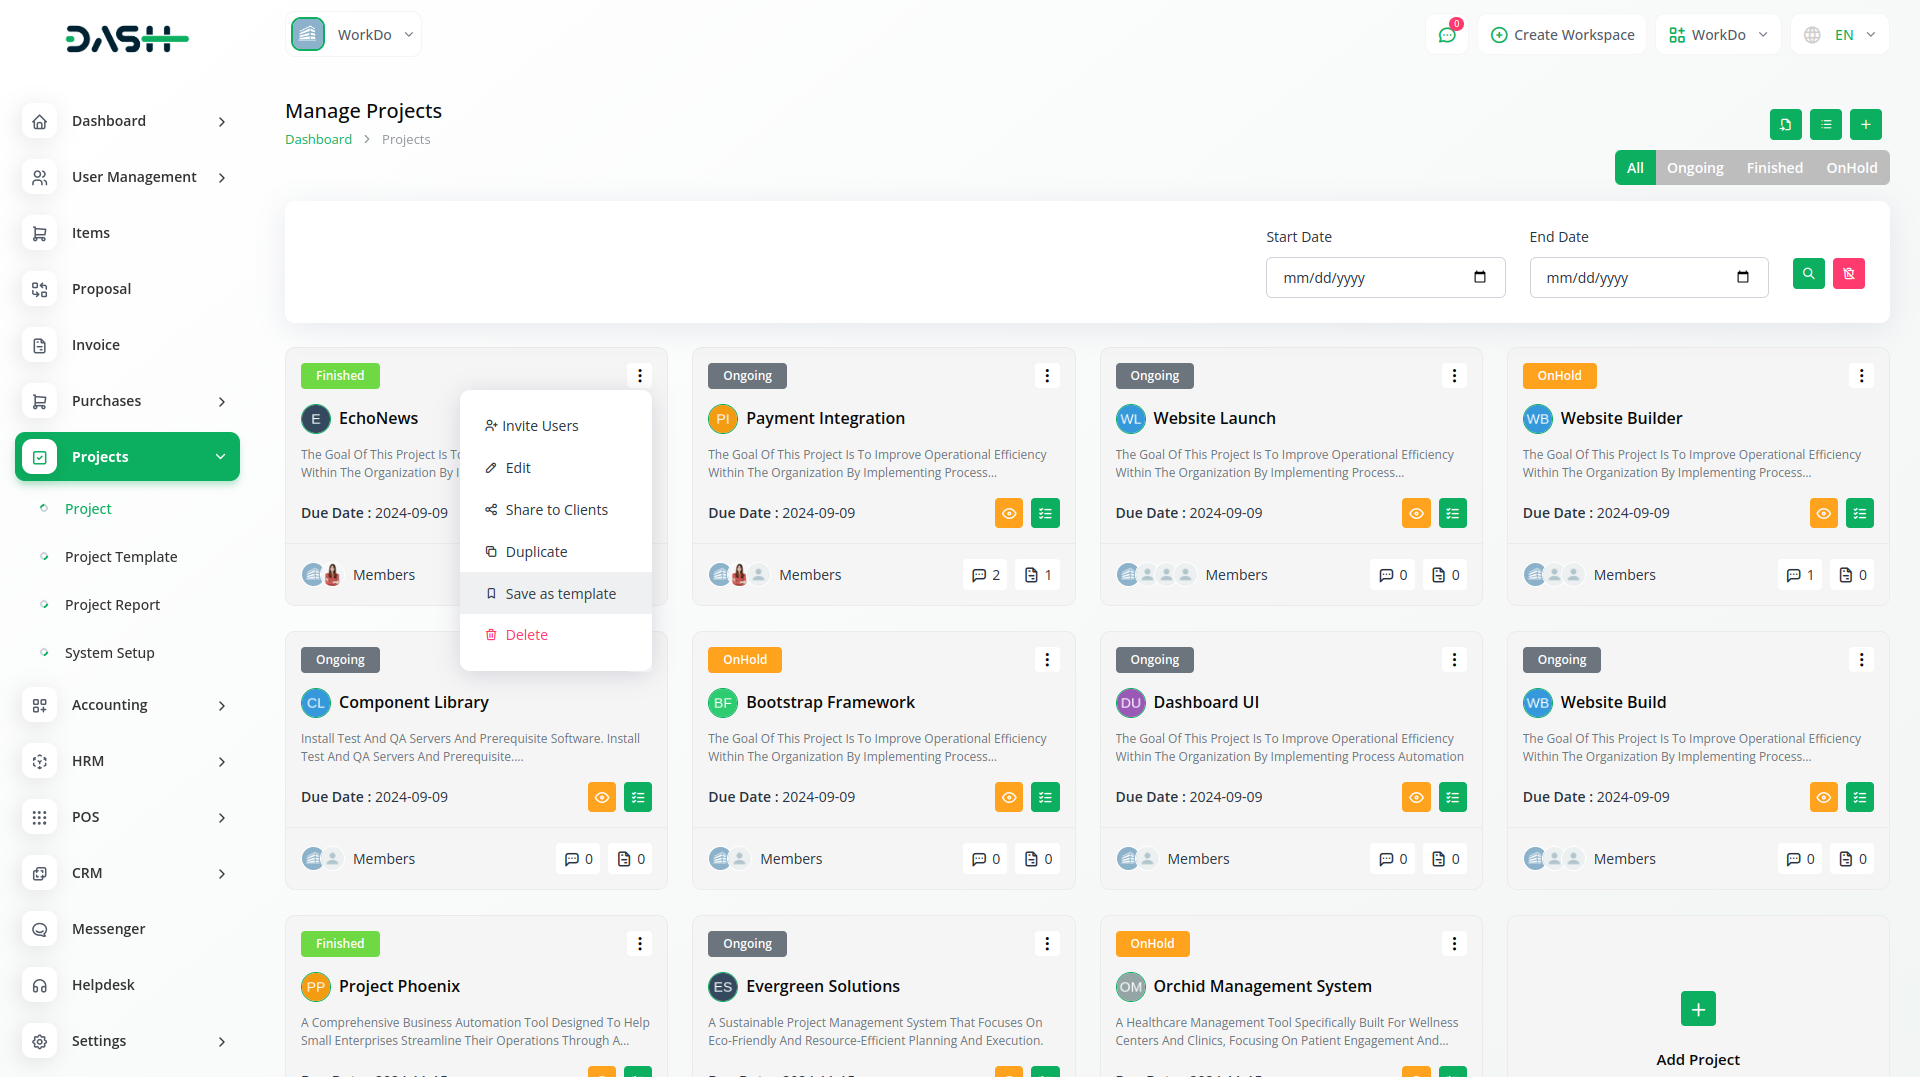Screen dimensions: 1920x1077
Task: Switch to list view icon
Action: point(1825,125)
